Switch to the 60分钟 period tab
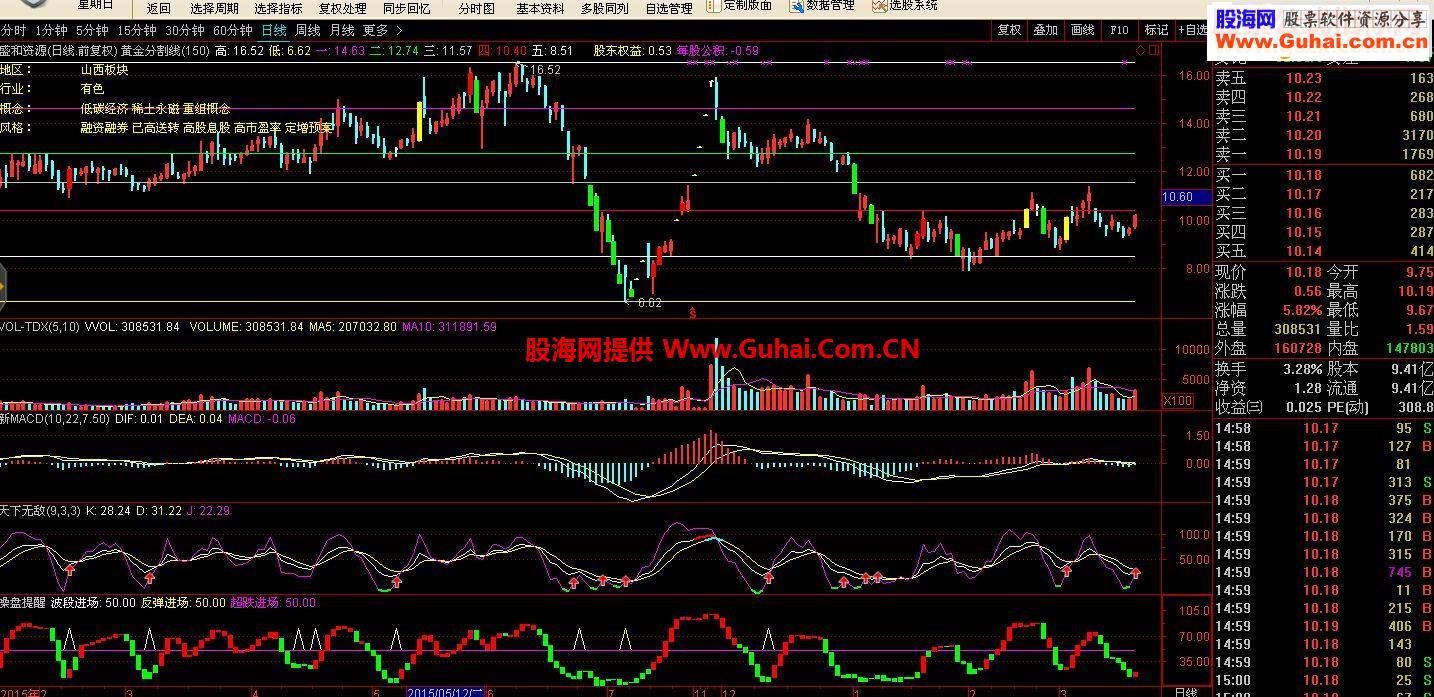The height and width of the screenshot is (697, 1434). tap(233, 30)
